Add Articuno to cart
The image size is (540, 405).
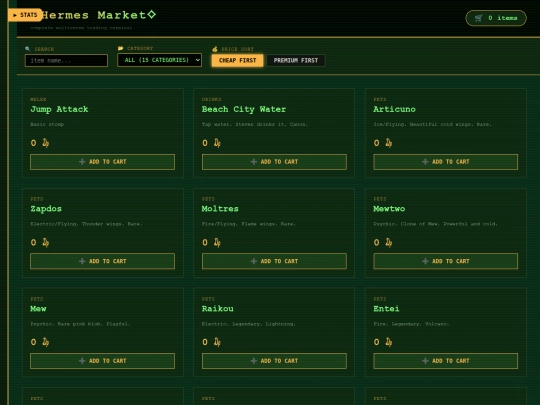click(x=446, y=162)
